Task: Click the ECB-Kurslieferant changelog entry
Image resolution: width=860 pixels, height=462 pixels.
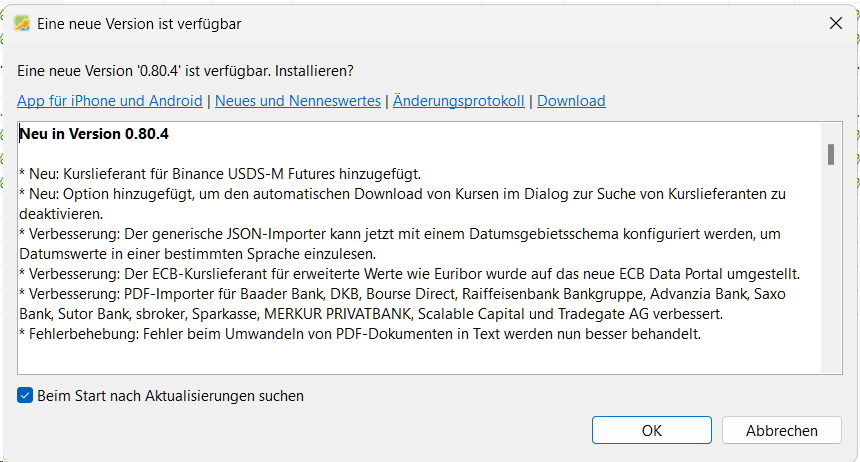Action: [x=410, y=275]
